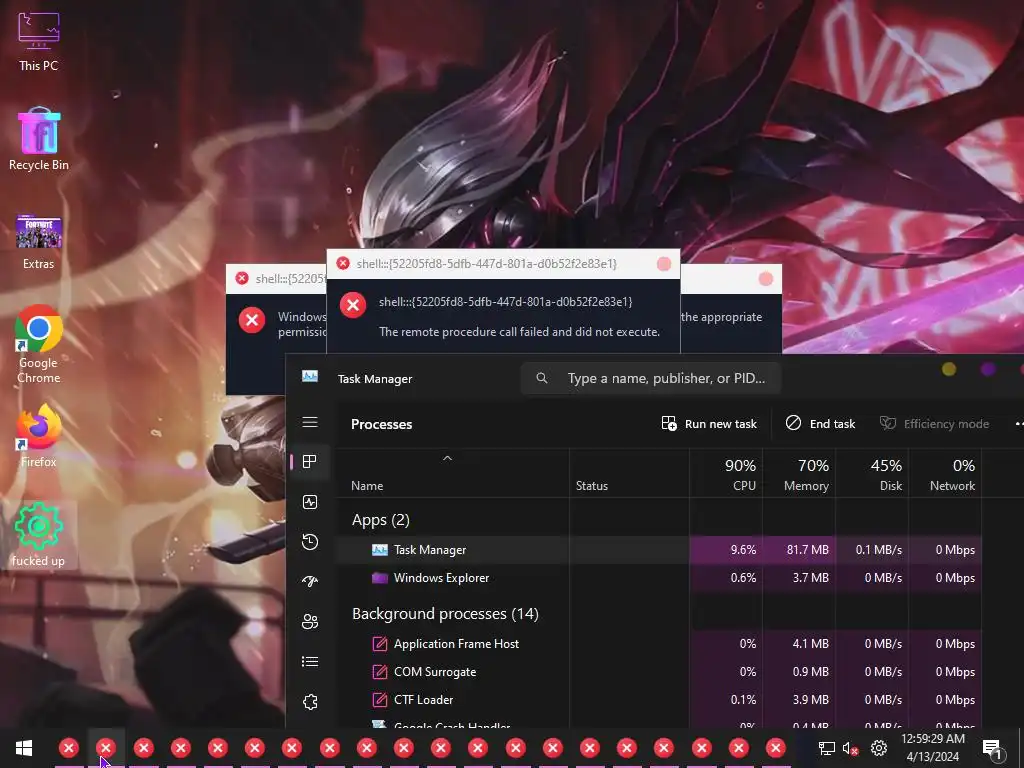Click the Efficiency mode button

(x=935, y=424)
